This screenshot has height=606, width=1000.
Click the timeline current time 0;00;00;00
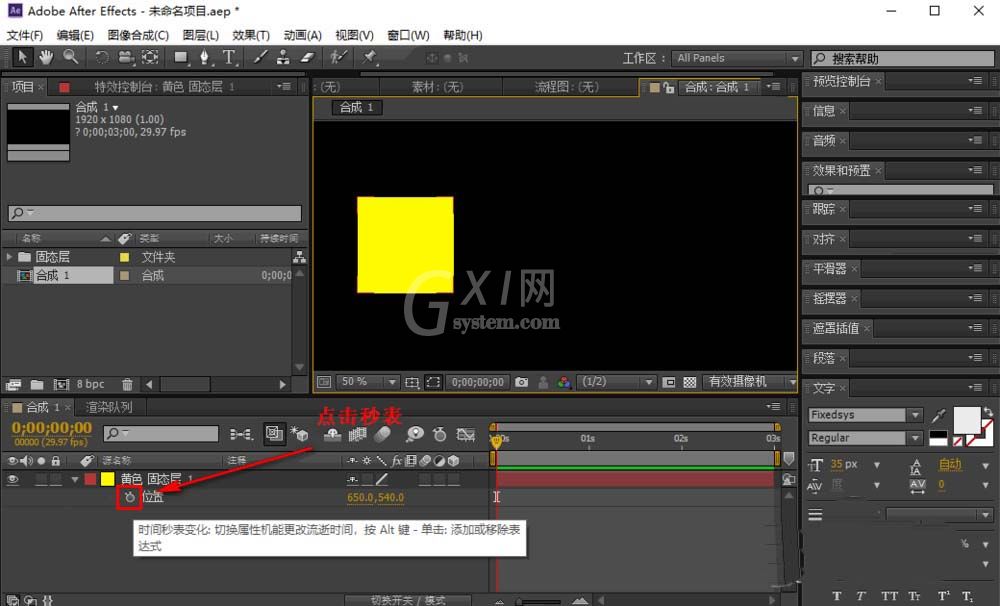click(52, 428)
